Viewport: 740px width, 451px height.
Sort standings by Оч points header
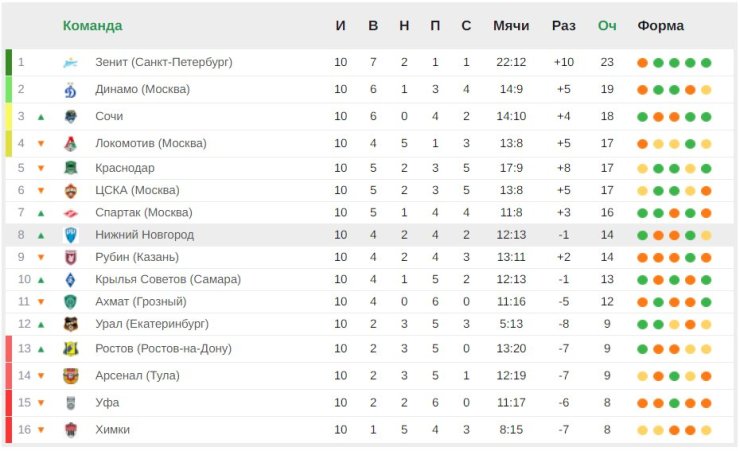(x=607, y=25)
